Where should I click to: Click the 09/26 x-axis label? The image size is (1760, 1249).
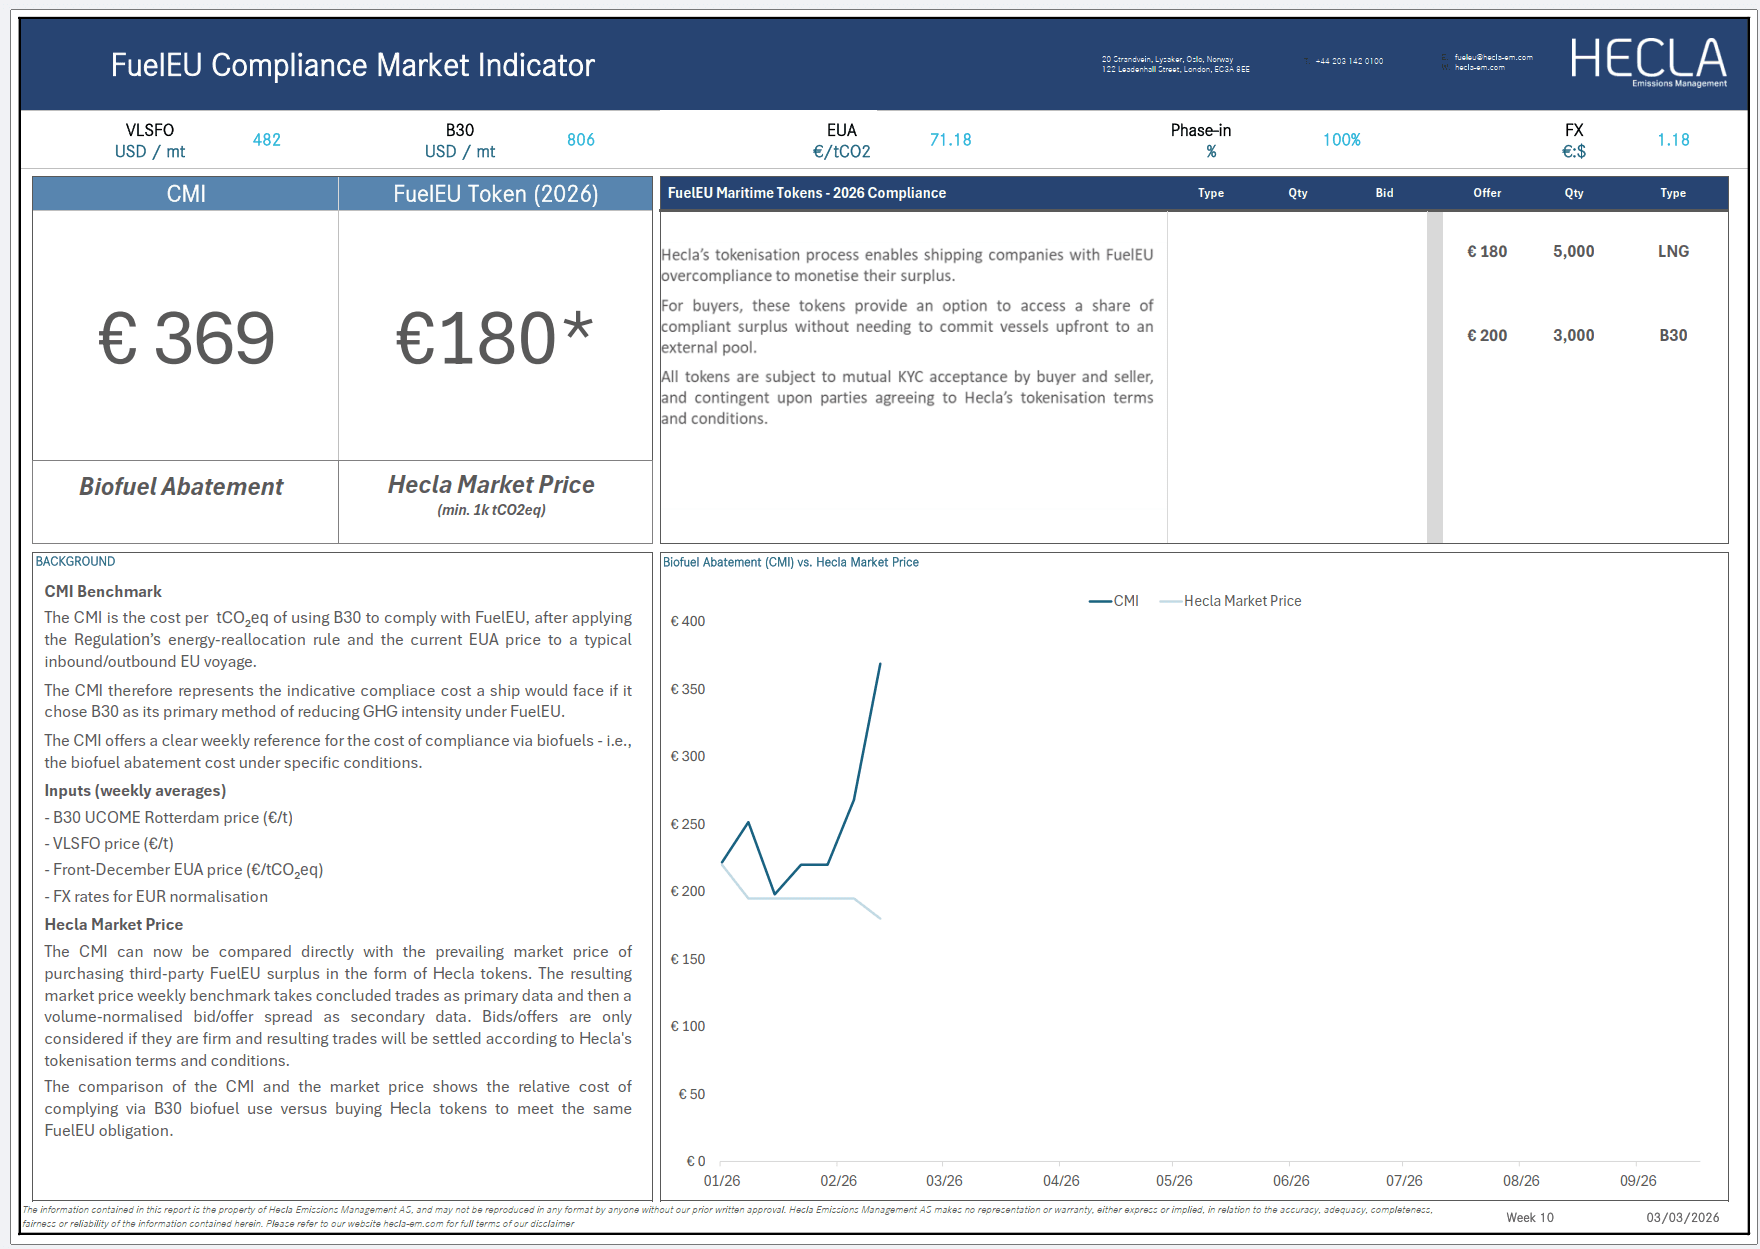tap(1638, 1181)
